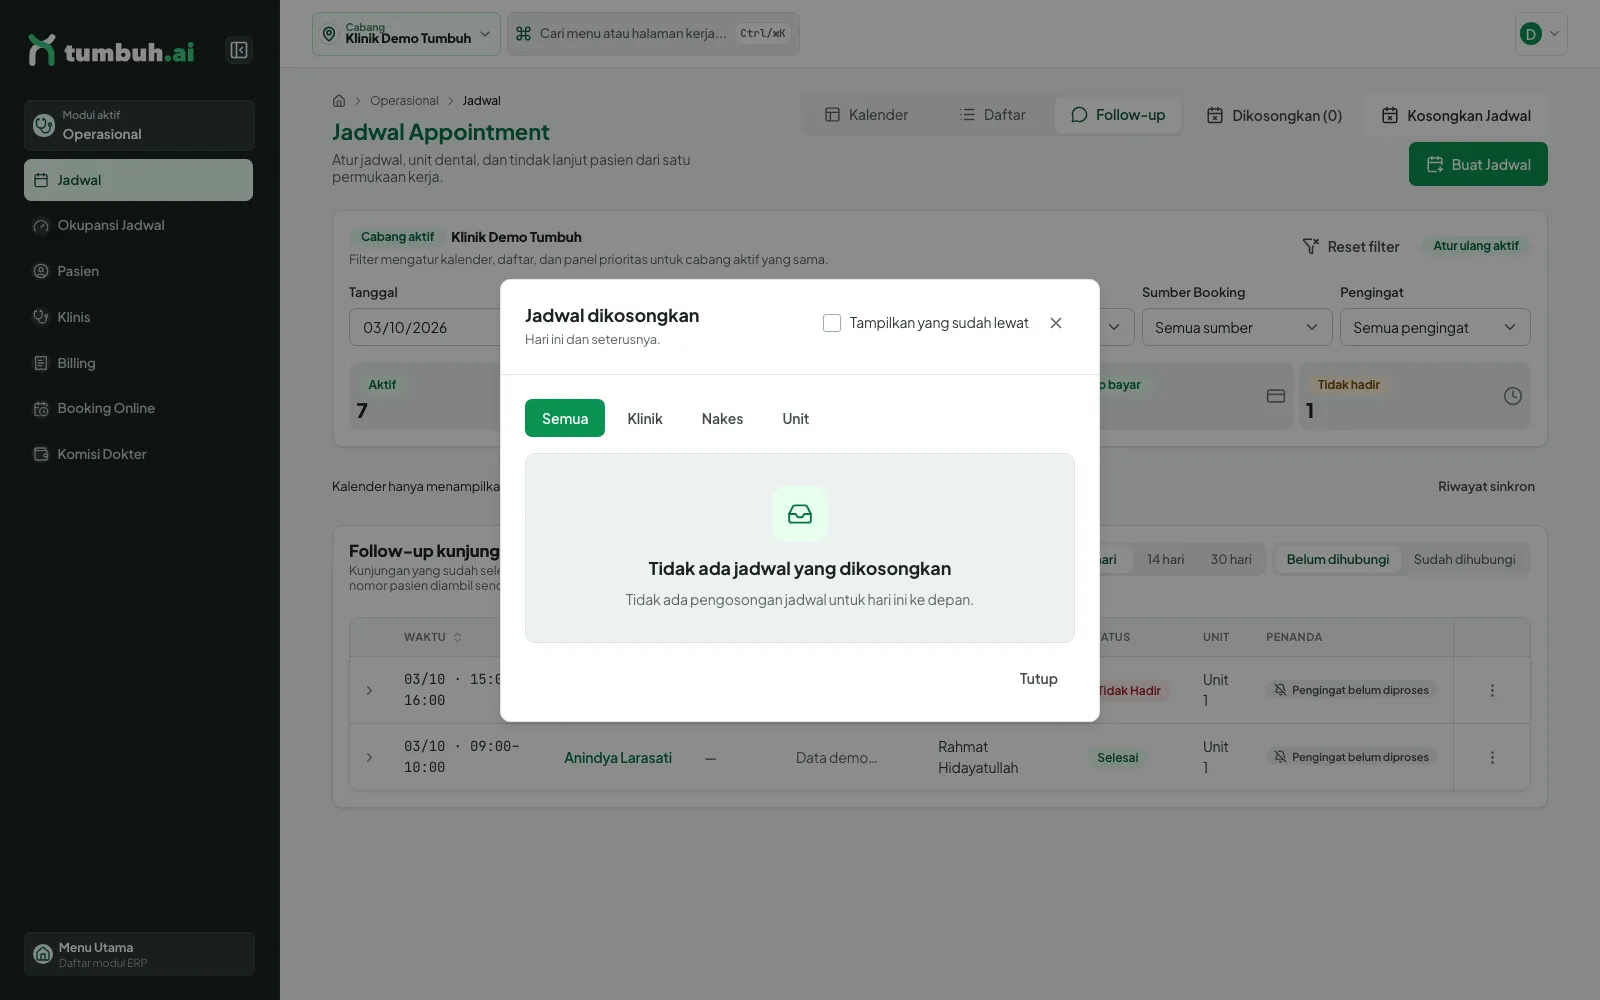The height and width of the screenshot is (1000, 1600).
Task: Select the Unit tab in dialog
Action: (x=796, y=418)
